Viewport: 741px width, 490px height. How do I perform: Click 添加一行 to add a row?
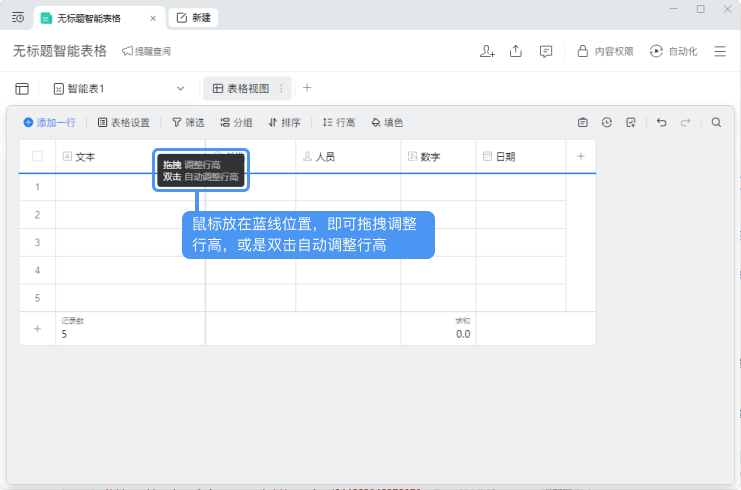(49, 122)
